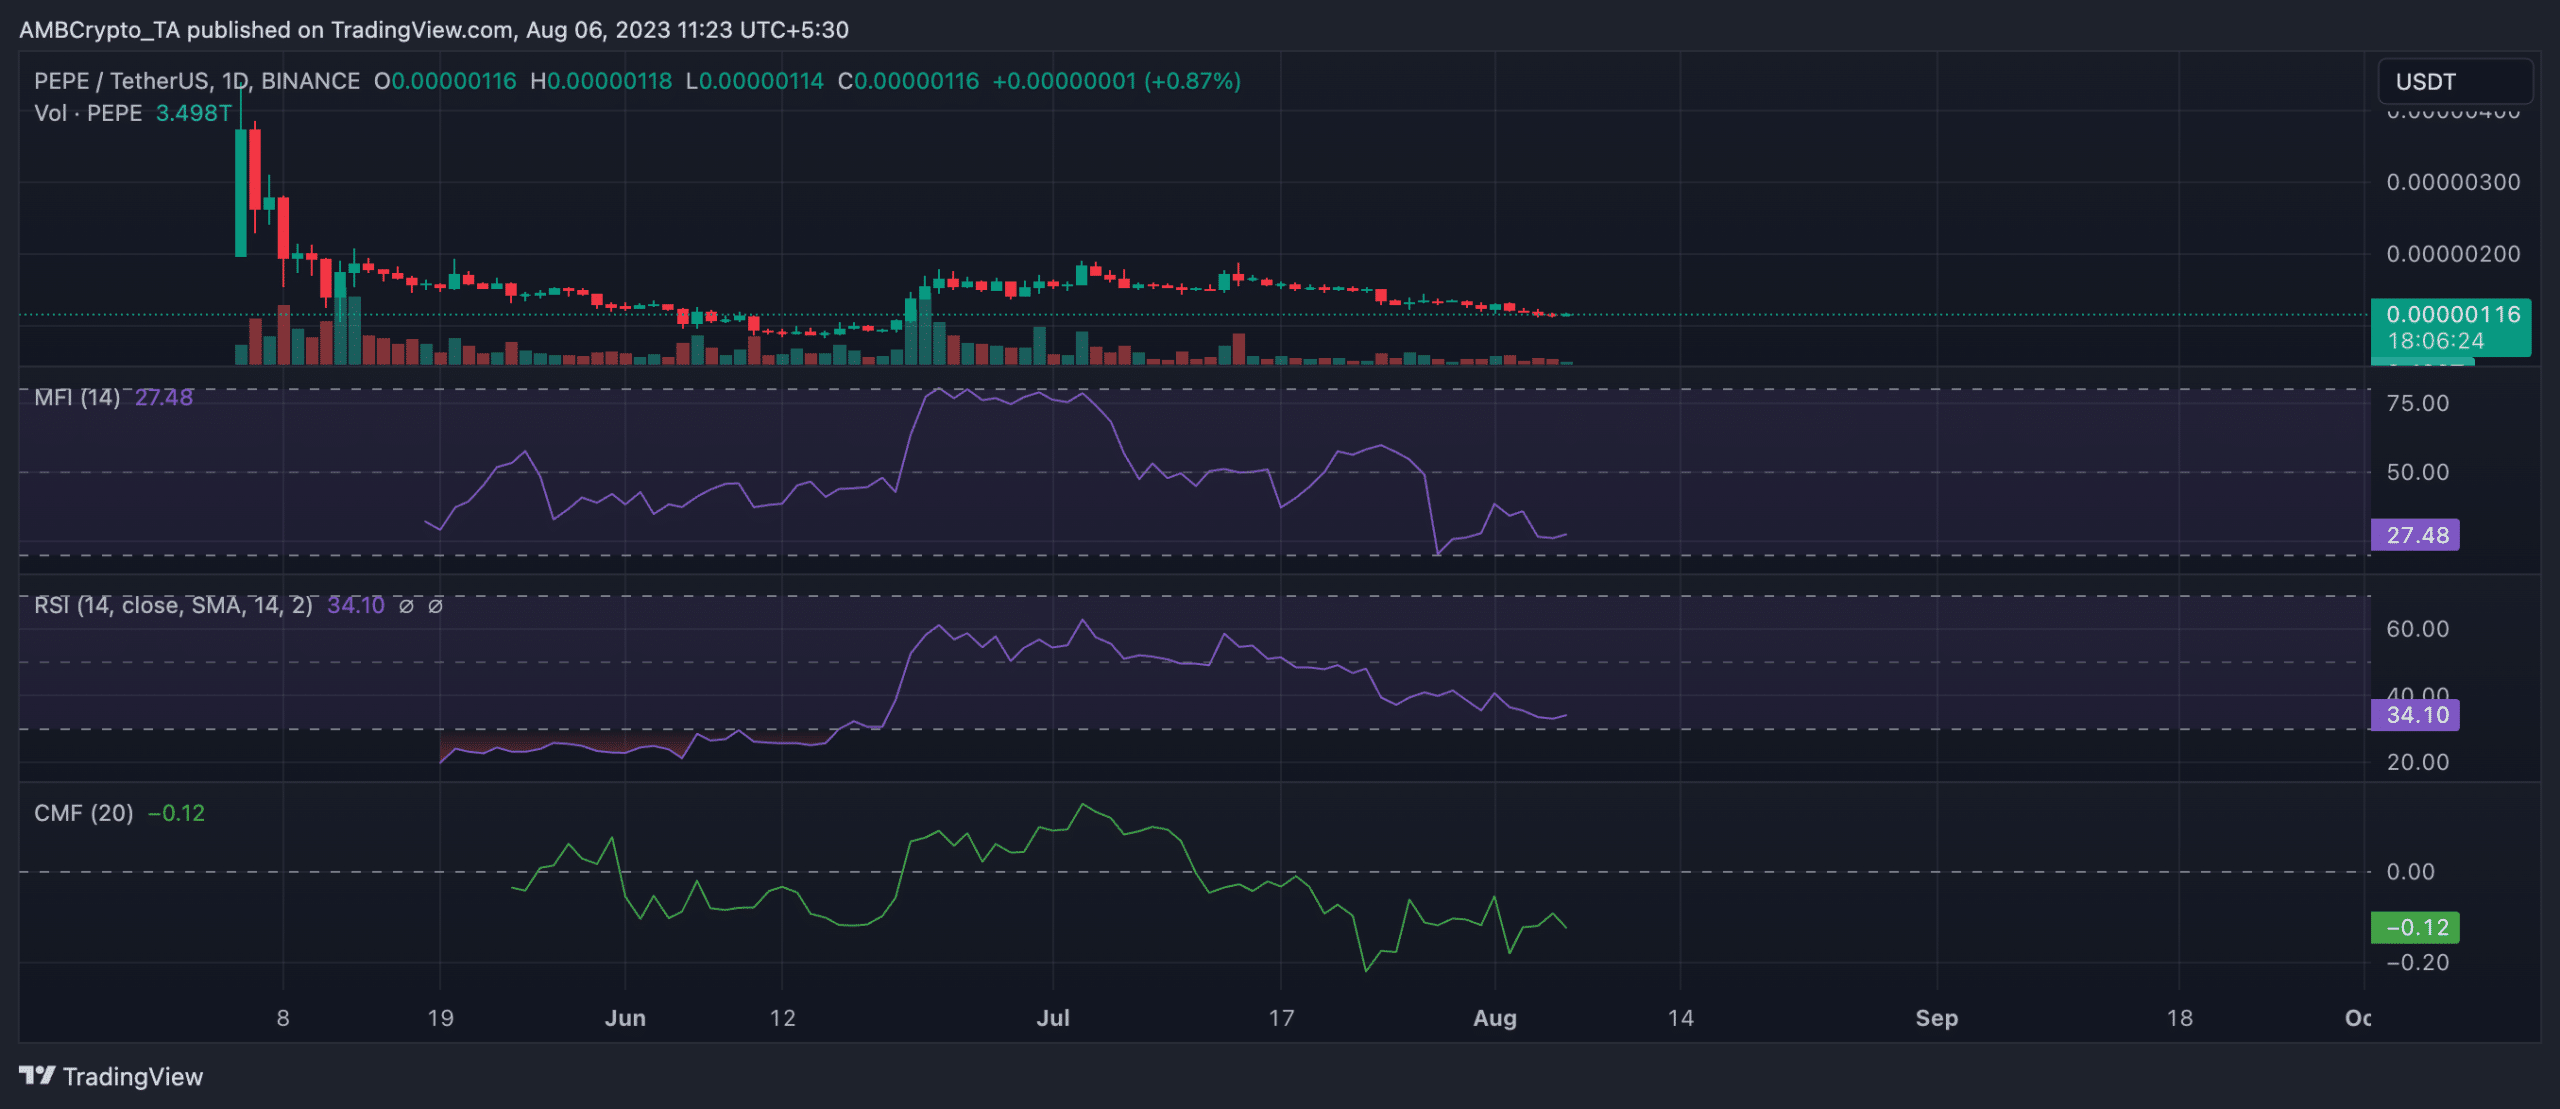
Task: Click the Vol · PEPE volume legend
Action: coord(88,113)
